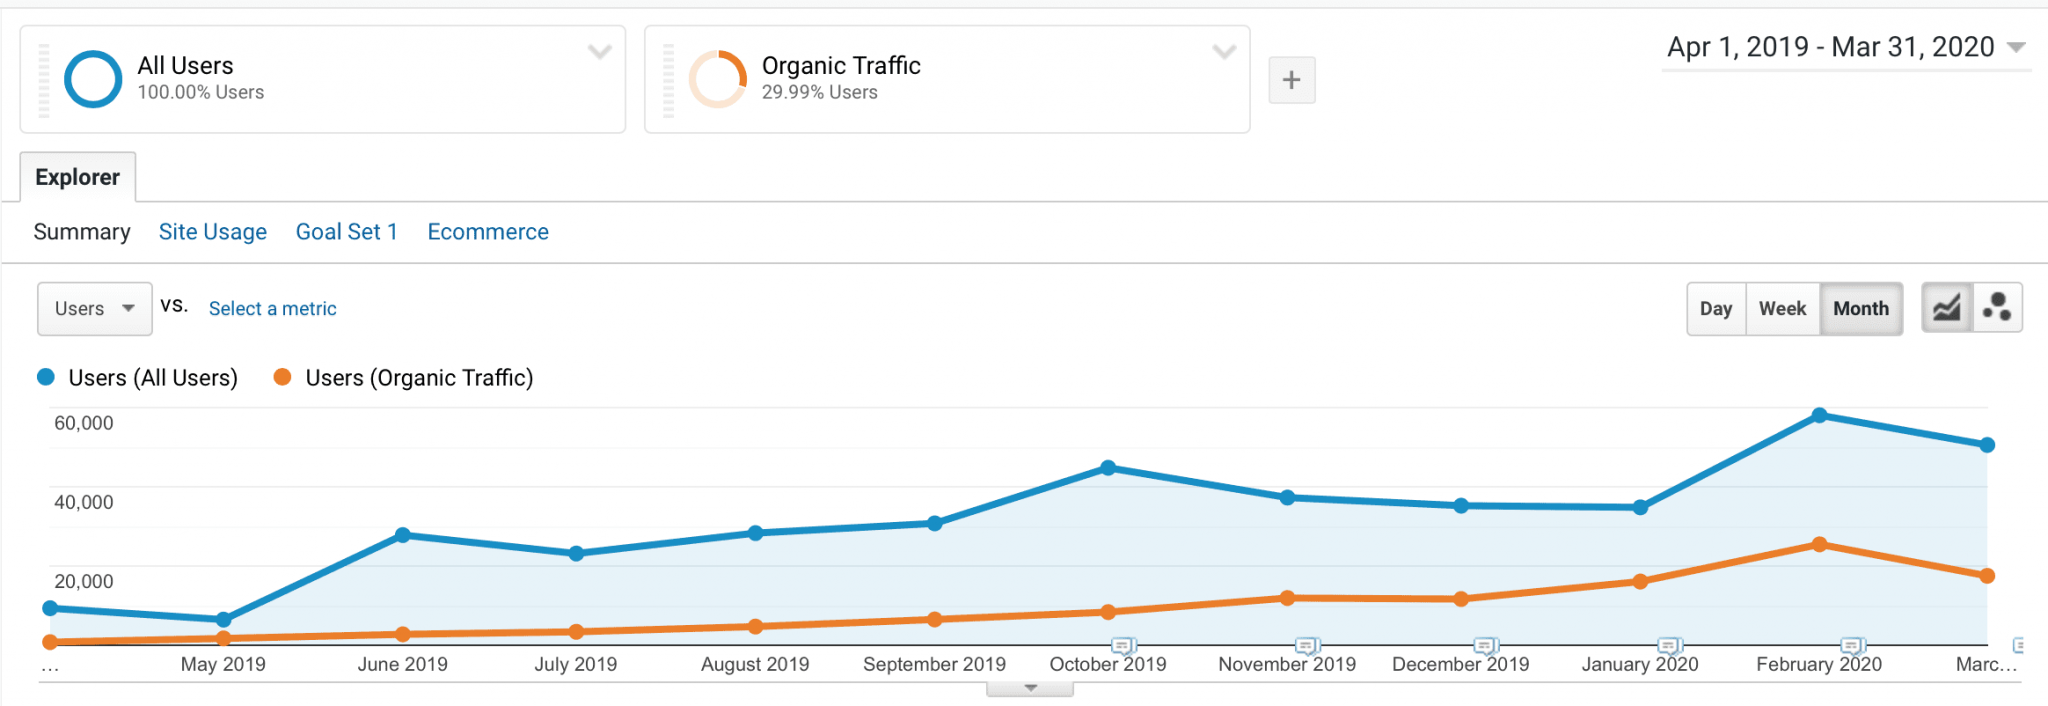Open the date range picker
2048x706 pixels.
(1845, 47)
